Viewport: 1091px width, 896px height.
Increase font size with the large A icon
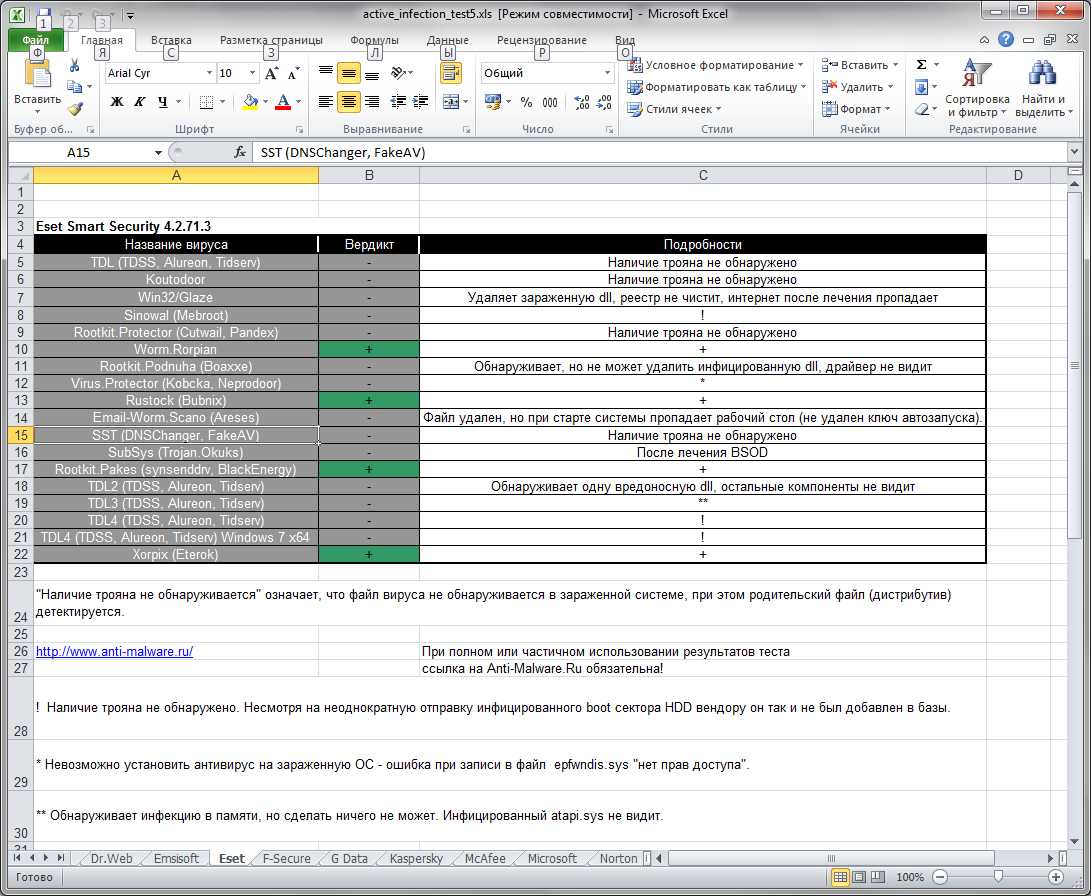tap(272, 73)
